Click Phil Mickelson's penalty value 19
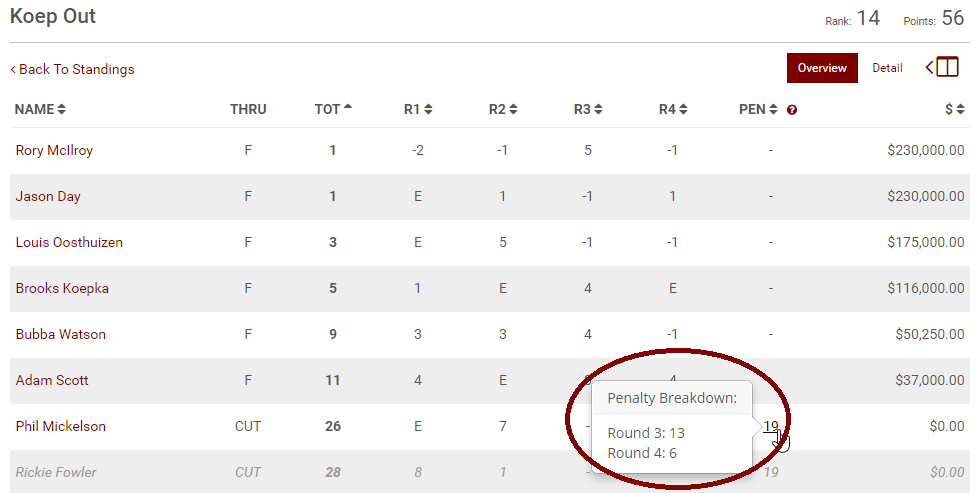The width and height of the screenshot is (977, 493). click(x=771, y=426)
